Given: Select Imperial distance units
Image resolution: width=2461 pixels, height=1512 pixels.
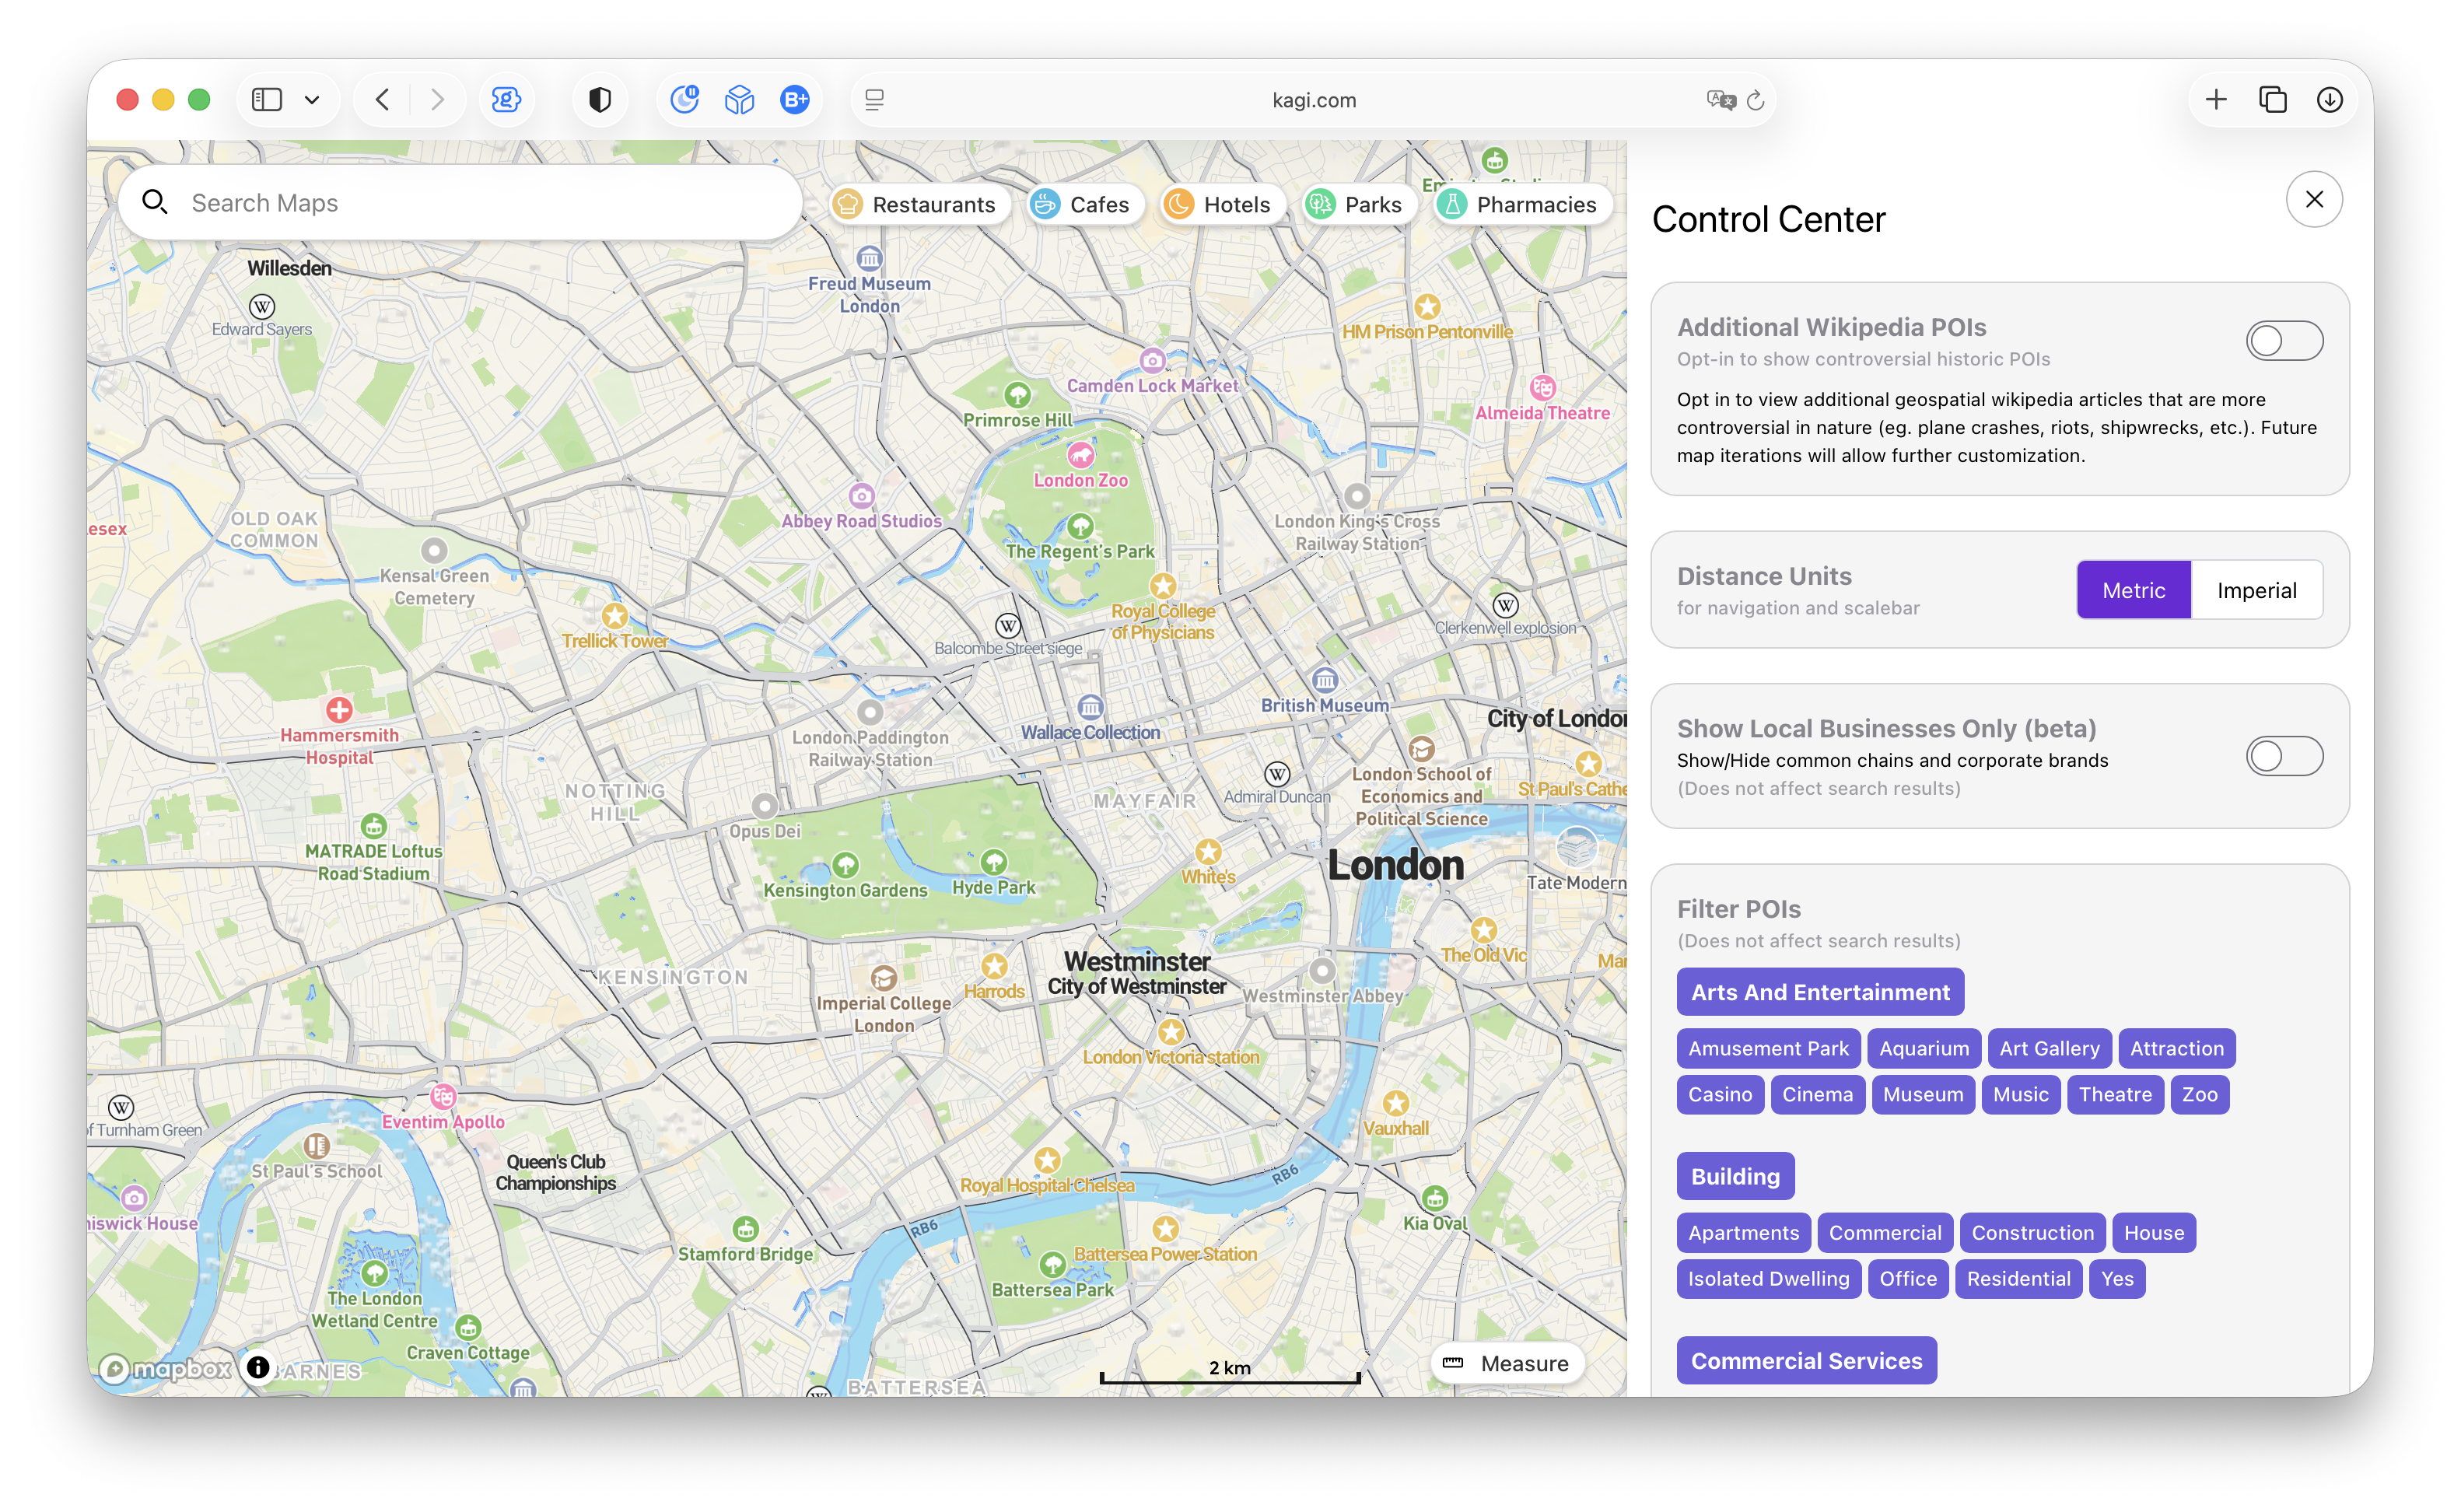Looking at the screenshot, I should pos(2256,590).
